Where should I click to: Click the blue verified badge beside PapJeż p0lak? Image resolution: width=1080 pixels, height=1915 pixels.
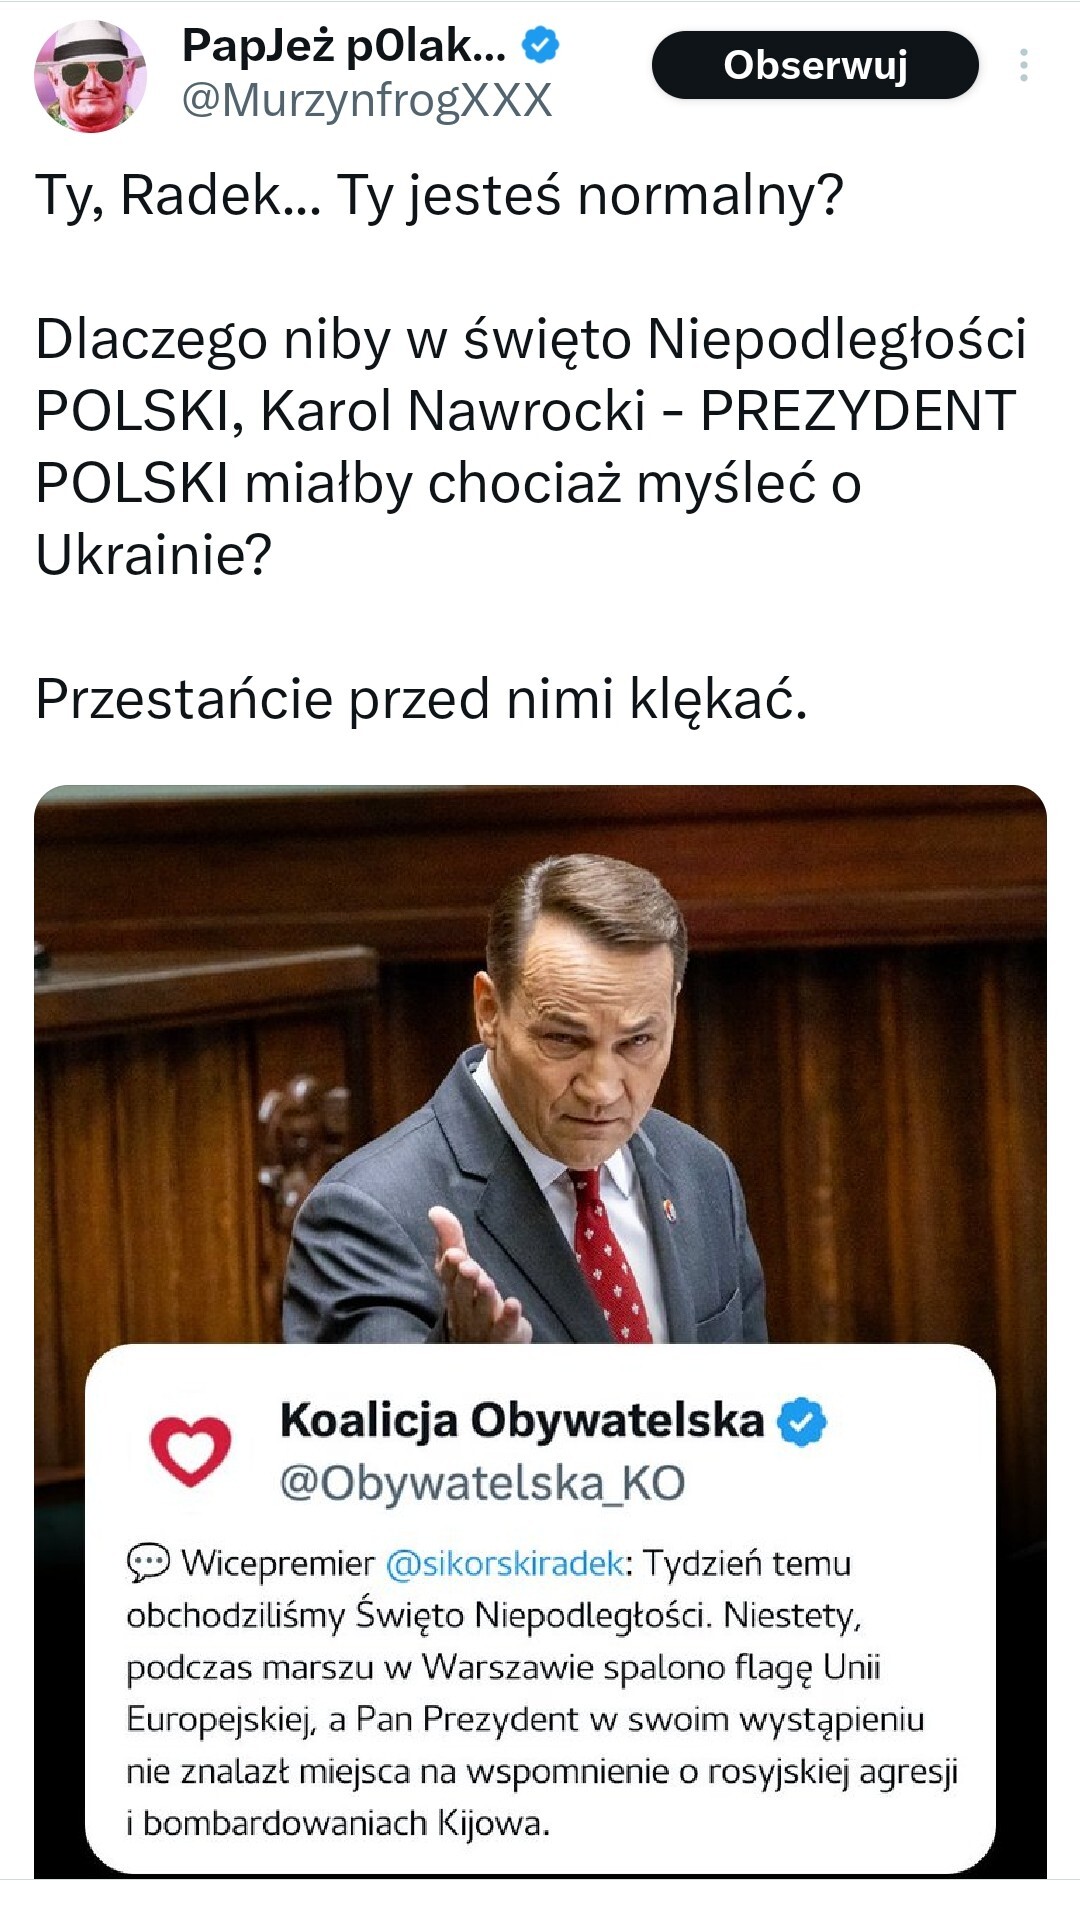pos(541,45)
